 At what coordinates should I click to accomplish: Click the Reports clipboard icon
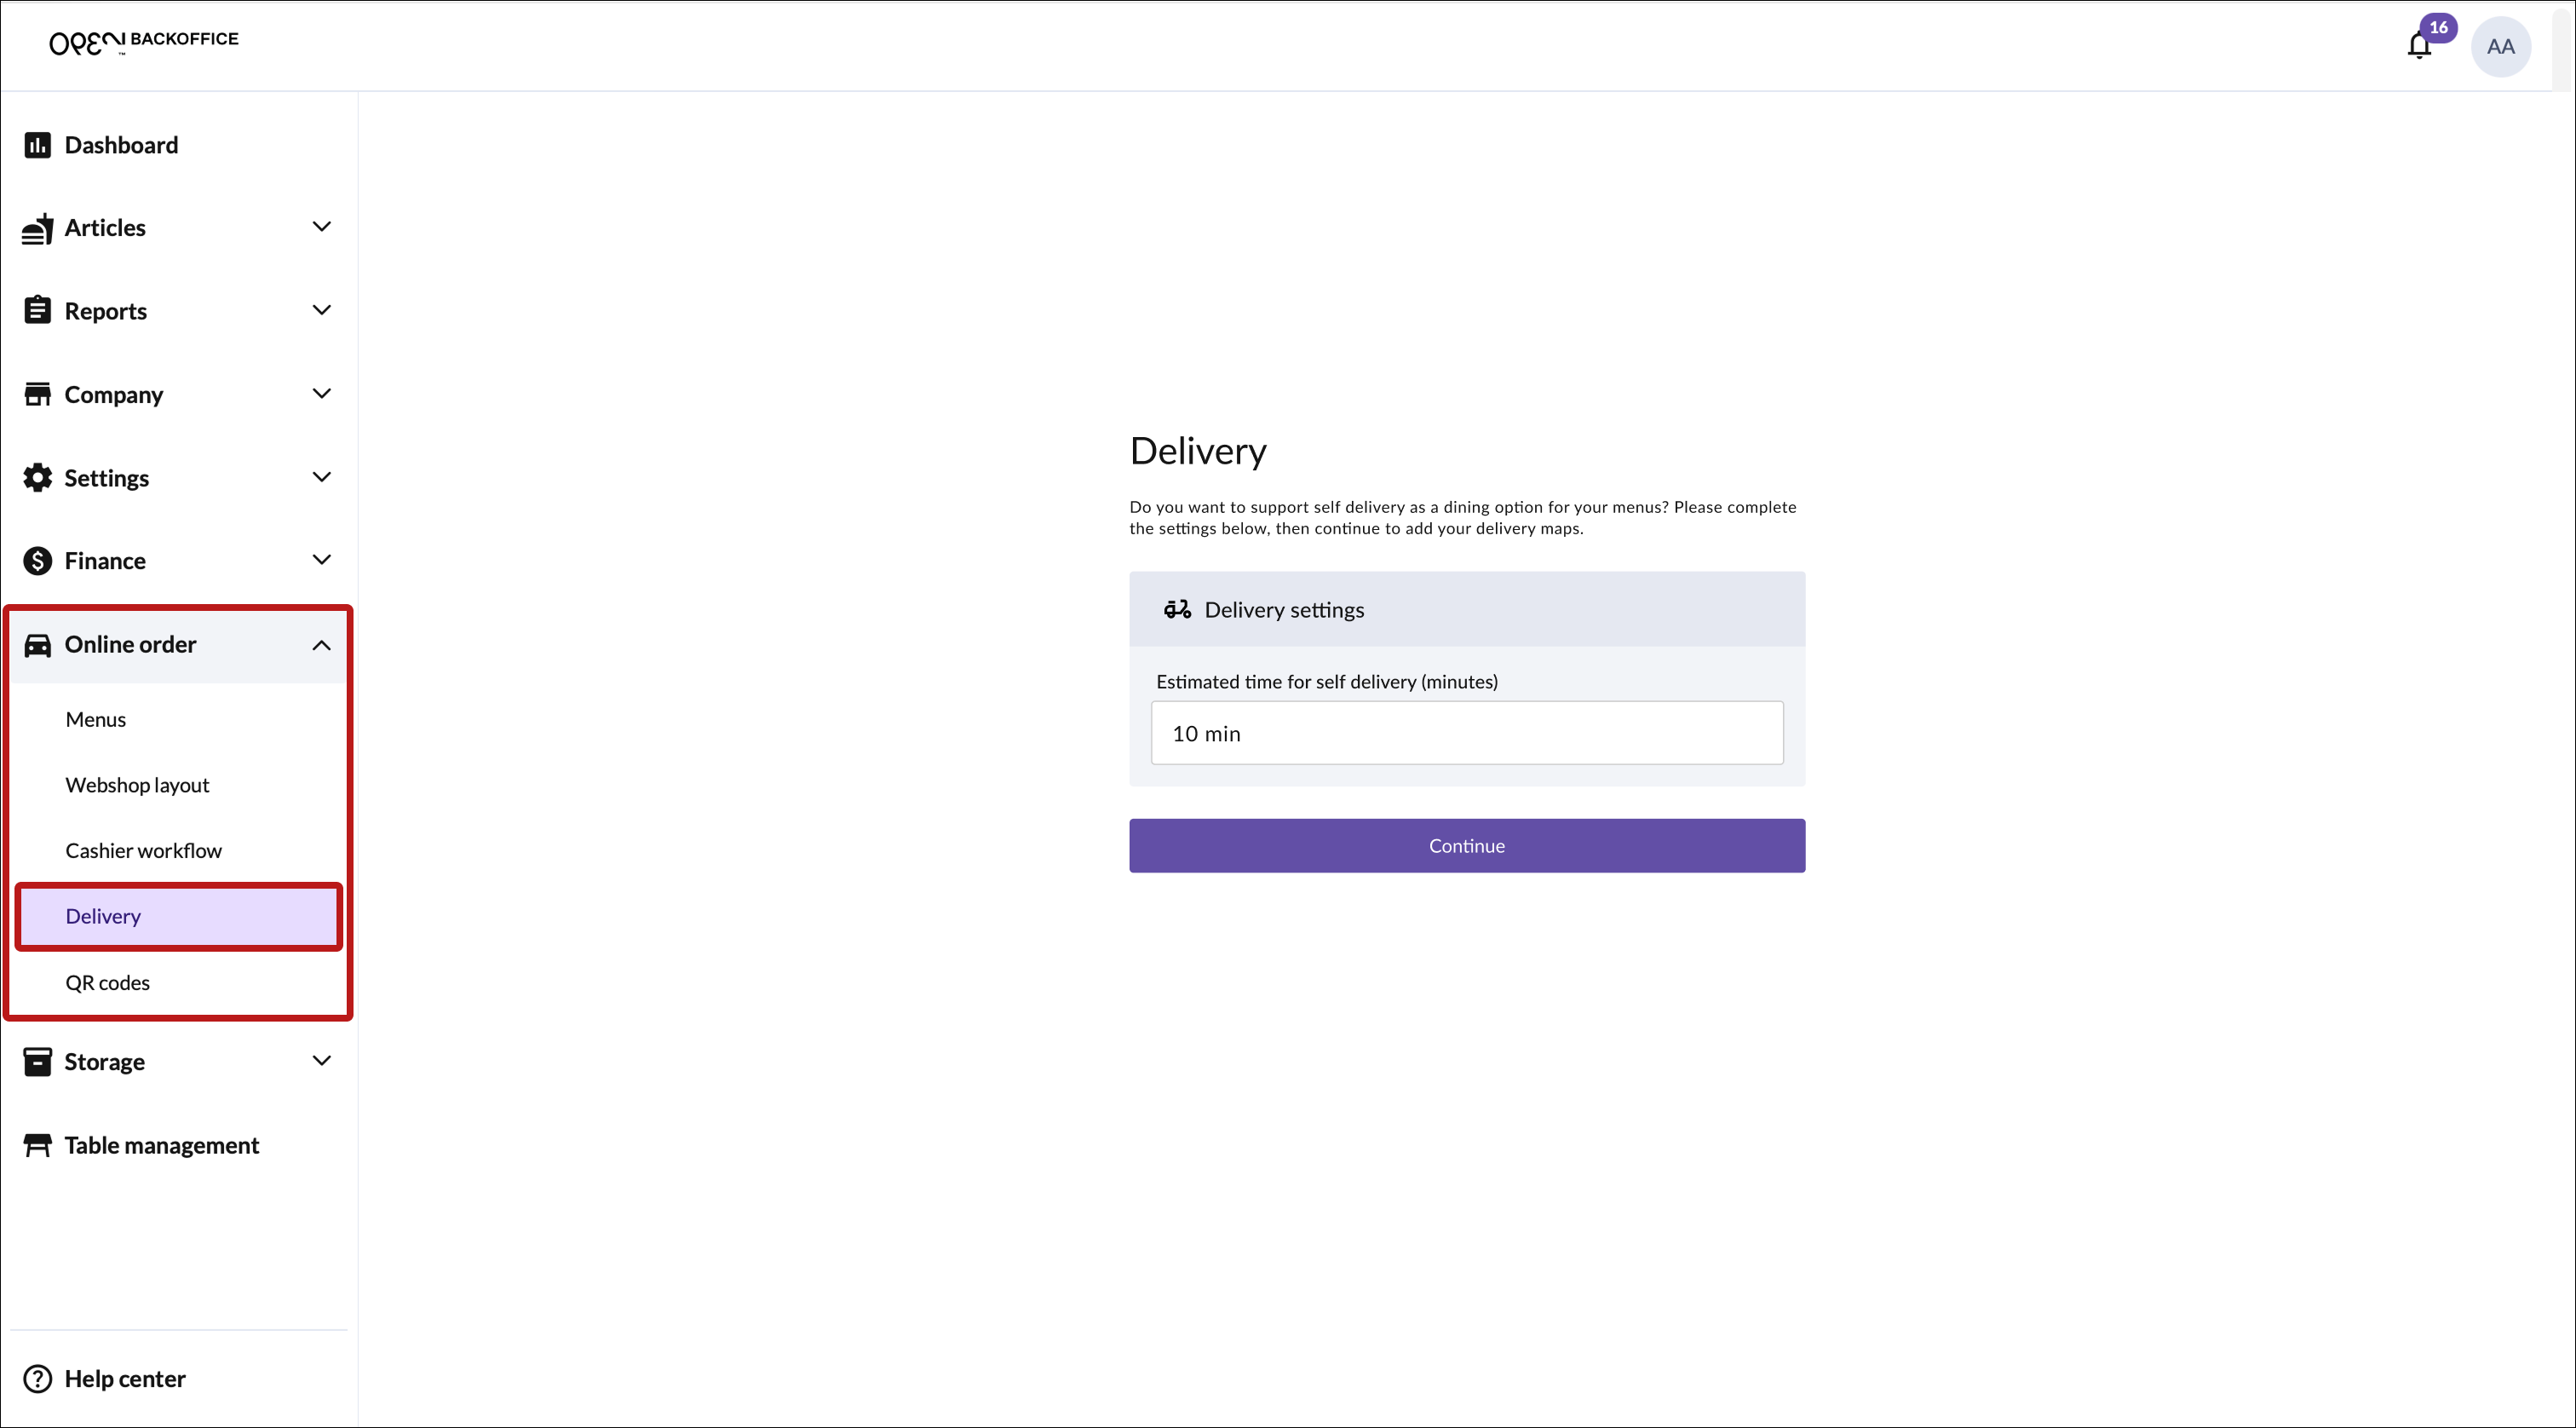point(37,311)
